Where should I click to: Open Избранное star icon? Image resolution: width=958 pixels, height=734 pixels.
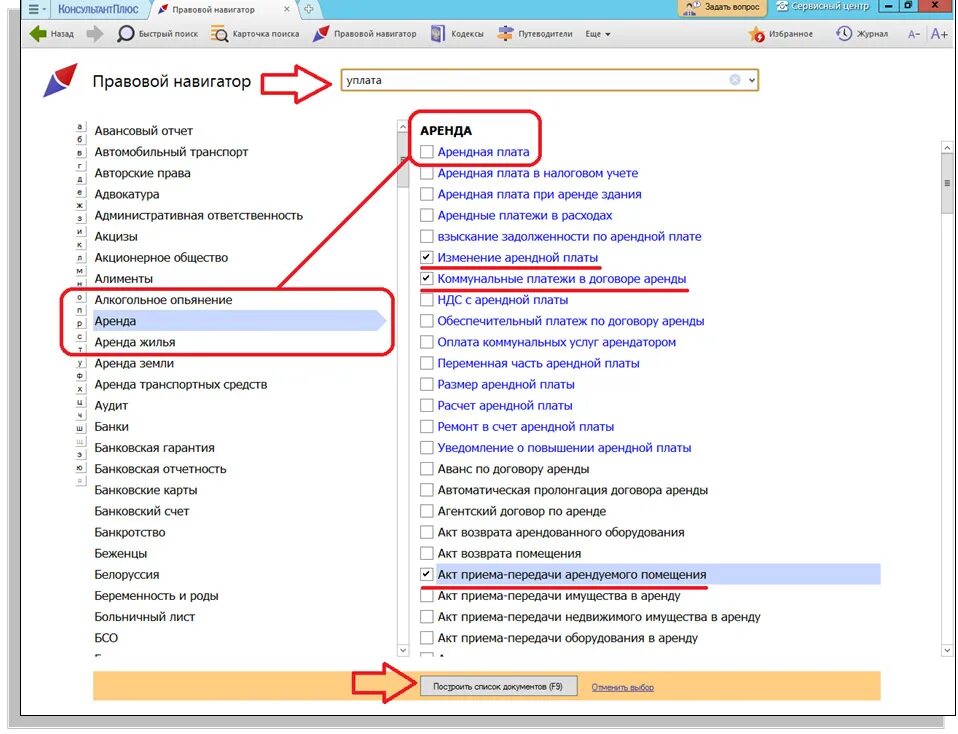click(x=756, y=34)
